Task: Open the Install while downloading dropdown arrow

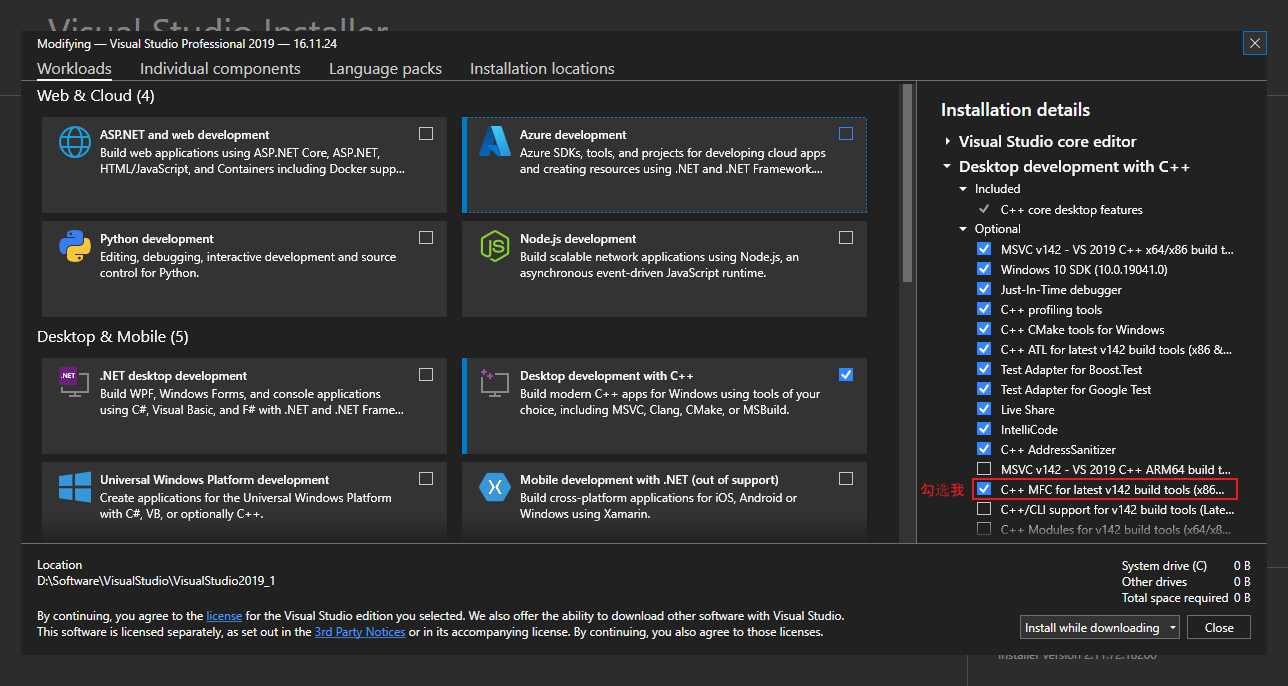Action: coord(1171,627)
